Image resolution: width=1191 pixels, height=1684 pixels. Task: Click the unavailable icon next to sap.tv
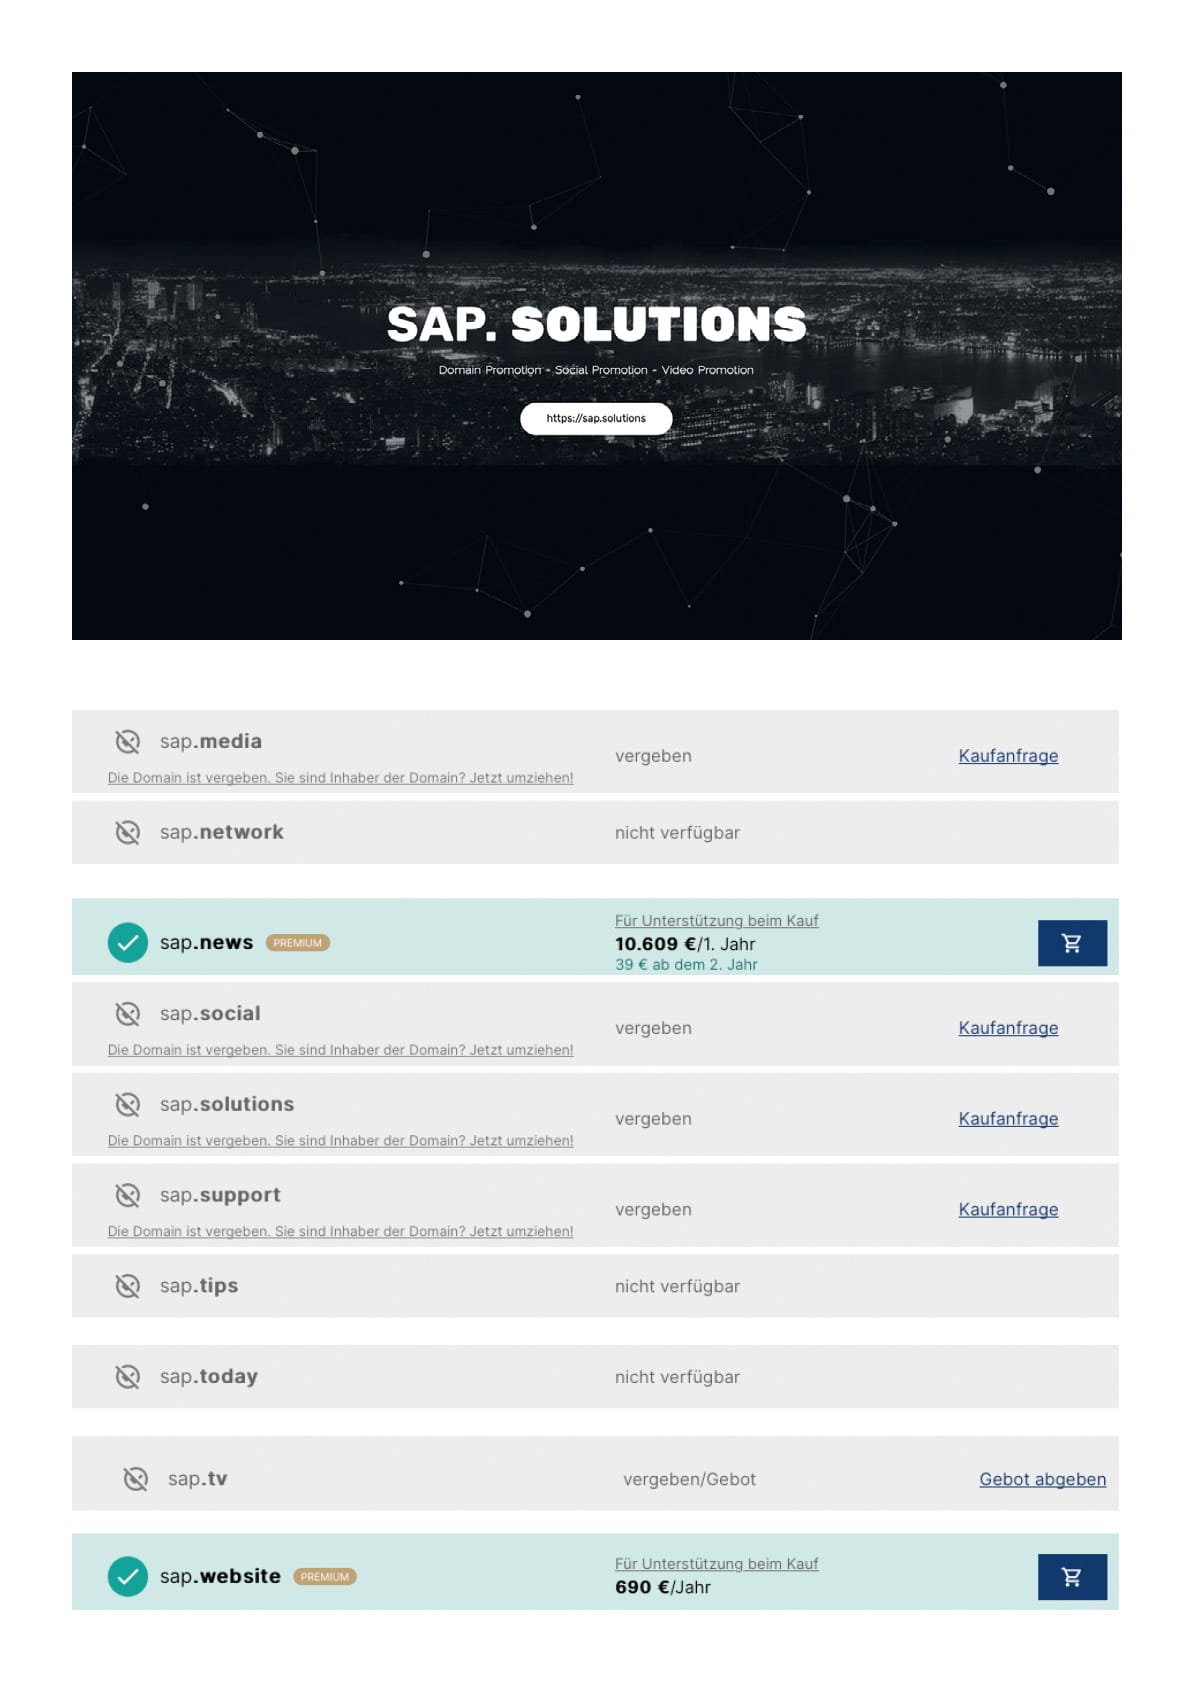click(x=135, y=1479)
